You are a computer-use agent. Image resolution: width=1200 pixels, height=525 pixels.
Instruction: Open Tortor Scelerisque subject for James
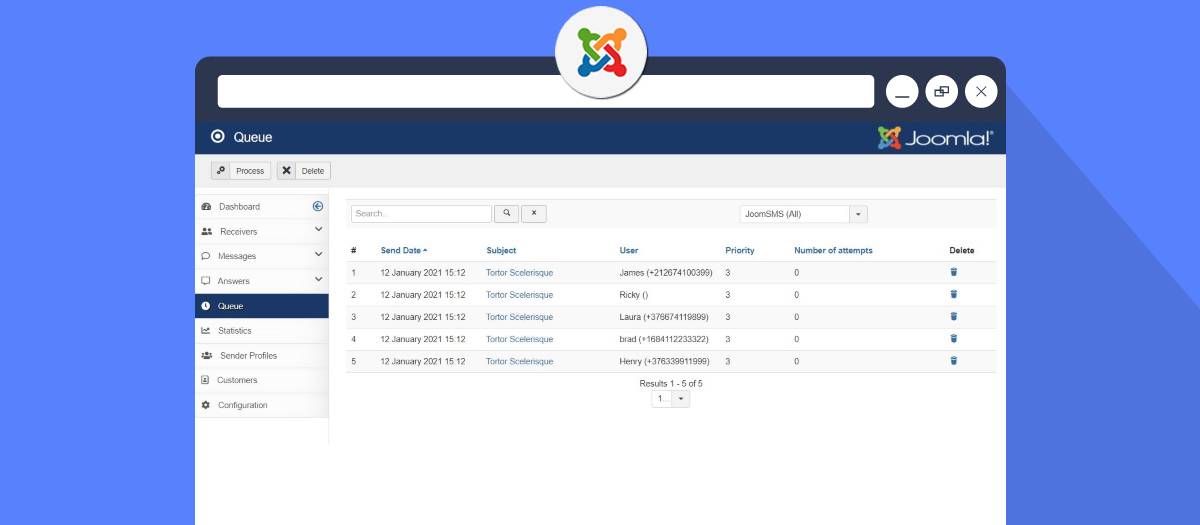click(519, 273)
